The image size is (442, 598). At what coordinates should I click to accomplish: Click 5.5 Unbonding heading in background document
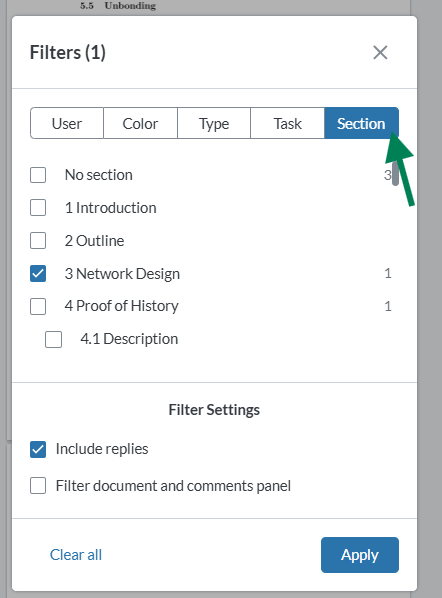pos(118,6)
